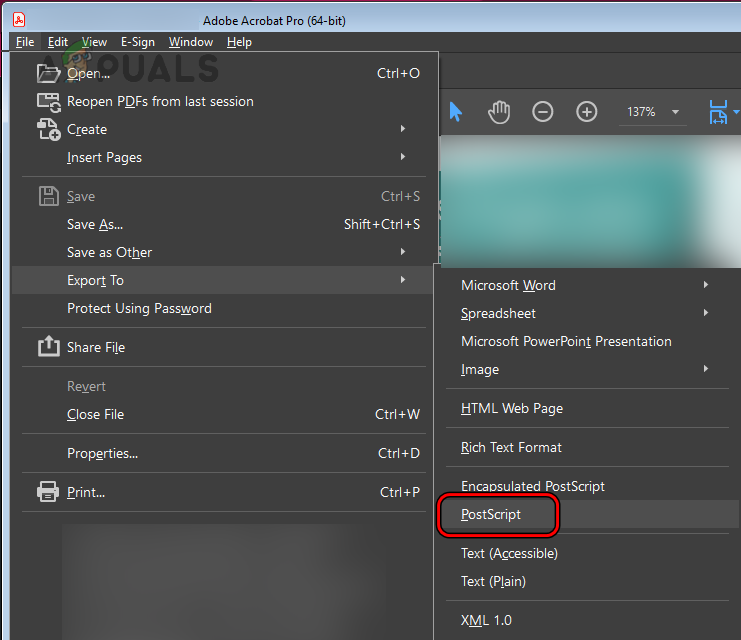This screenshot has height=640, width=741.
Task: Zoom out with the minus button
Action: tap(543, 112)
